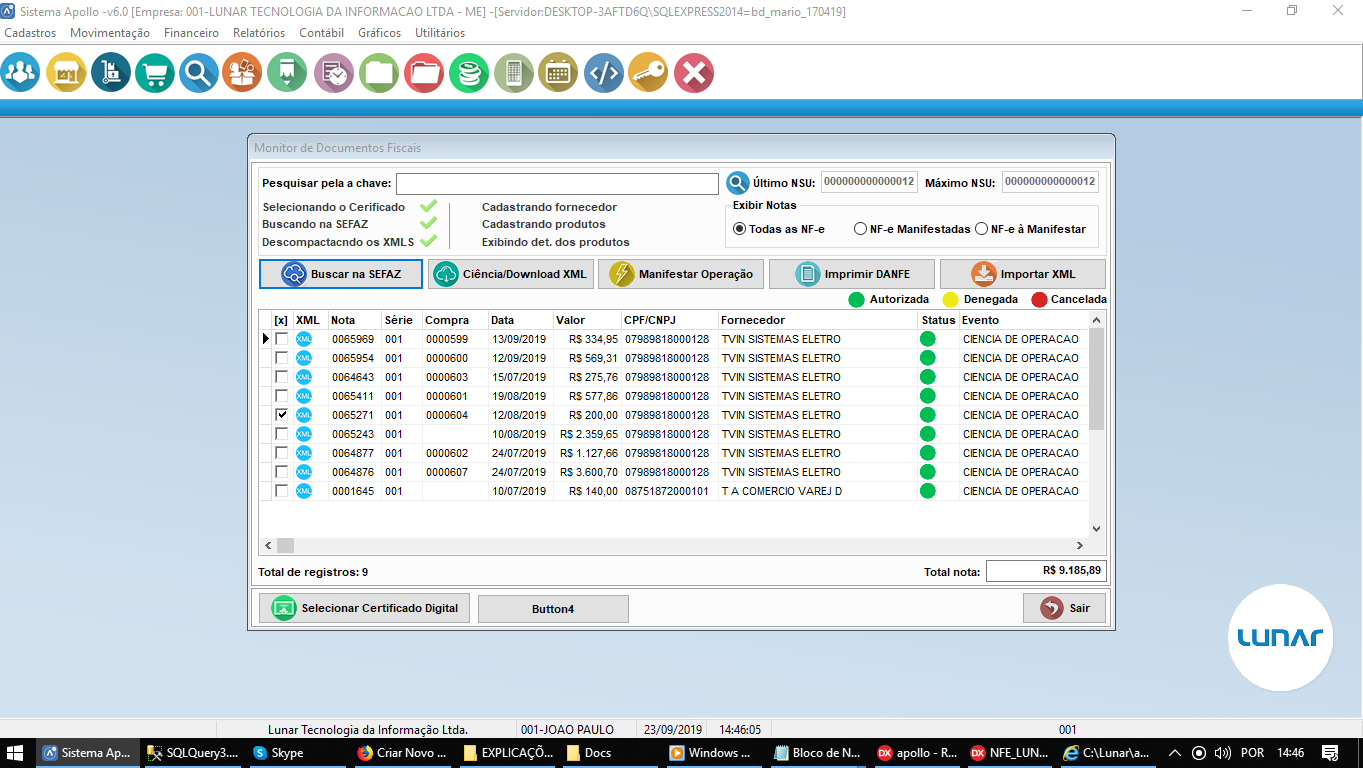Tick checkbox for nota 0065411
The image size is (1363, 768).
[282, 396]
